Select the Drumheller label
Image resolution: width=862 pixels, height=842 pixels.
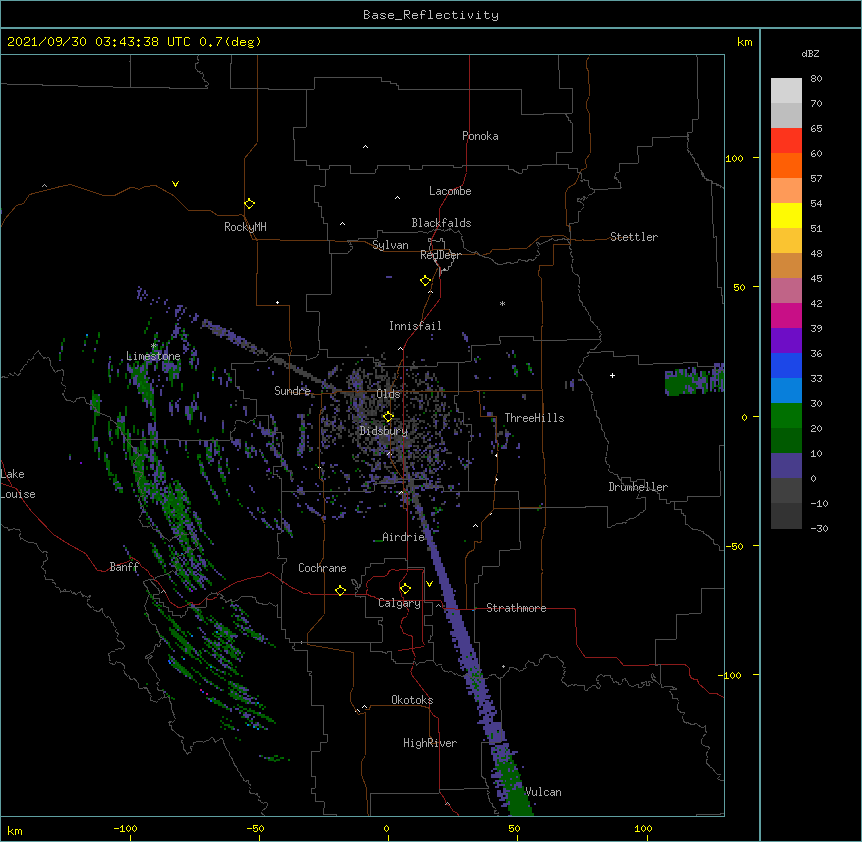(638, 487)
